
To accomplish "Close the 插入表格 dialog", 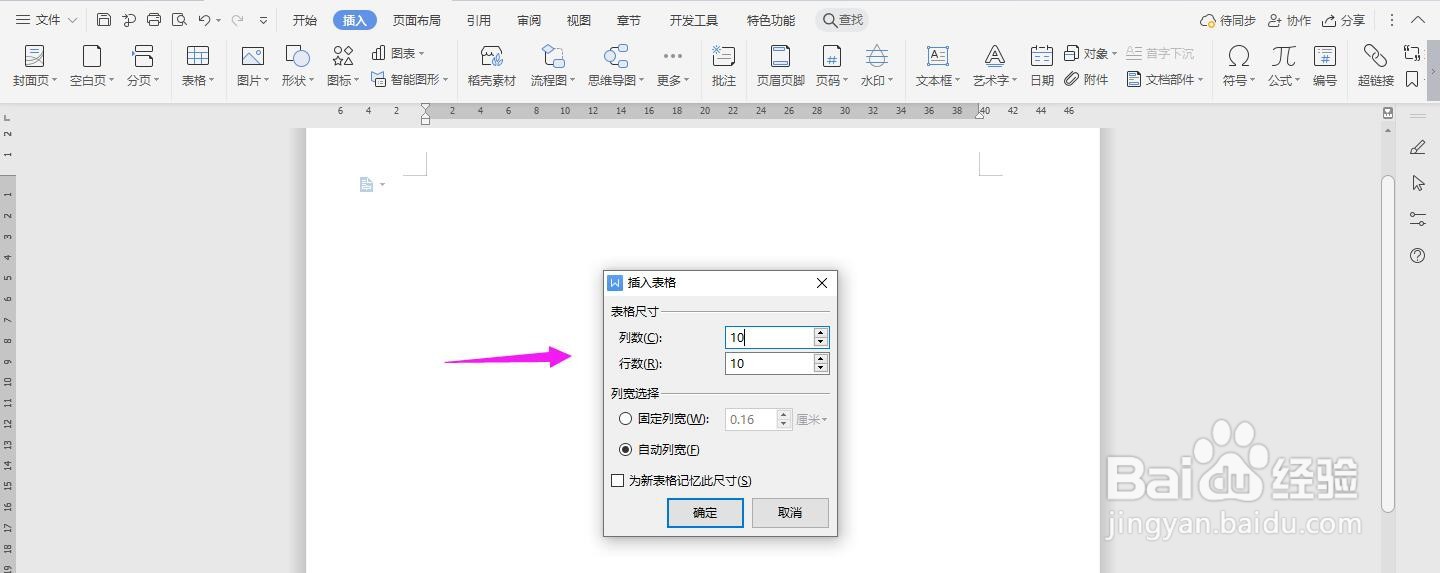I will [x=822, y=283].
